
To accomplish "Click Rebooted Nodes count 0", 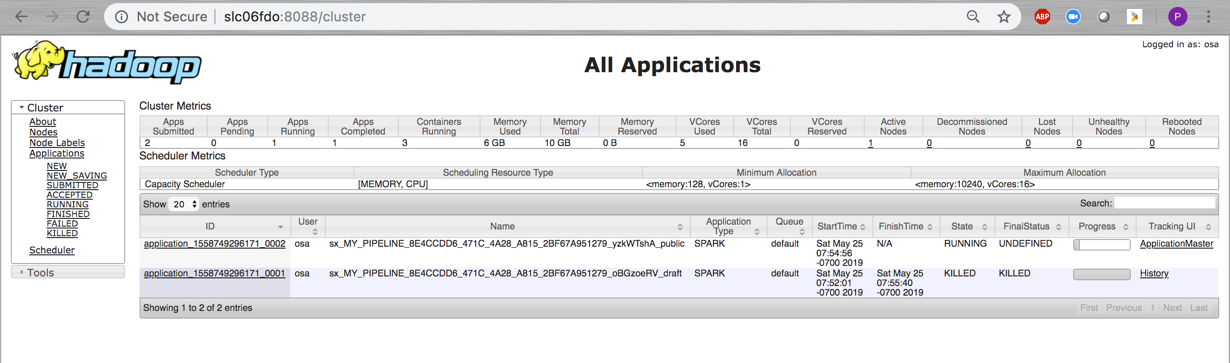I will pos(1152,143).
